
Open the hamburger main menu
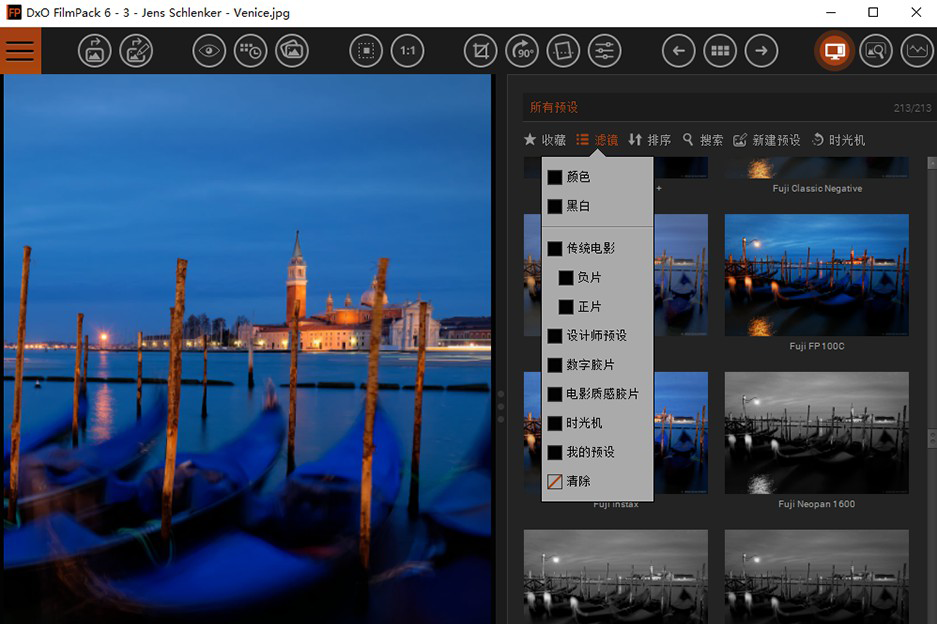coord(20,51)
